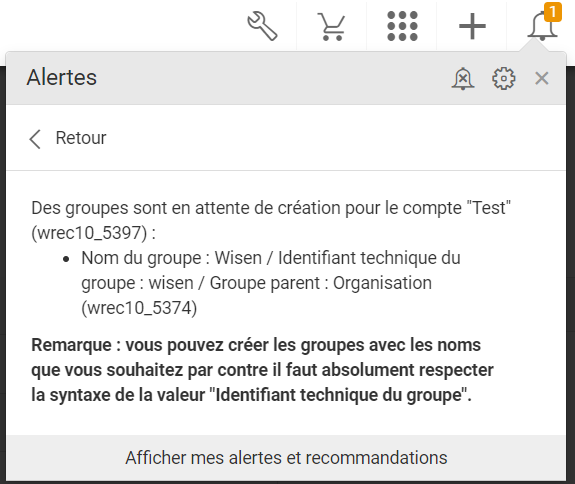This screenshot has width=575, height=484.
Task: Click the orange notification badge showing 1
Action: (553, 12)
